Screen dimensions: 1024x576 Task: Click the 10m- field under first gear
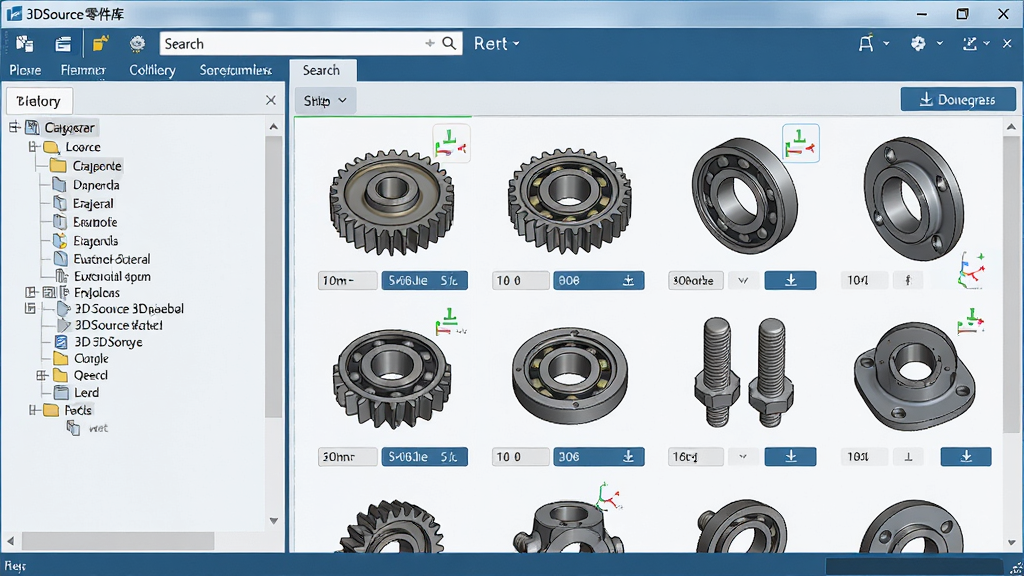pos(347,280)
